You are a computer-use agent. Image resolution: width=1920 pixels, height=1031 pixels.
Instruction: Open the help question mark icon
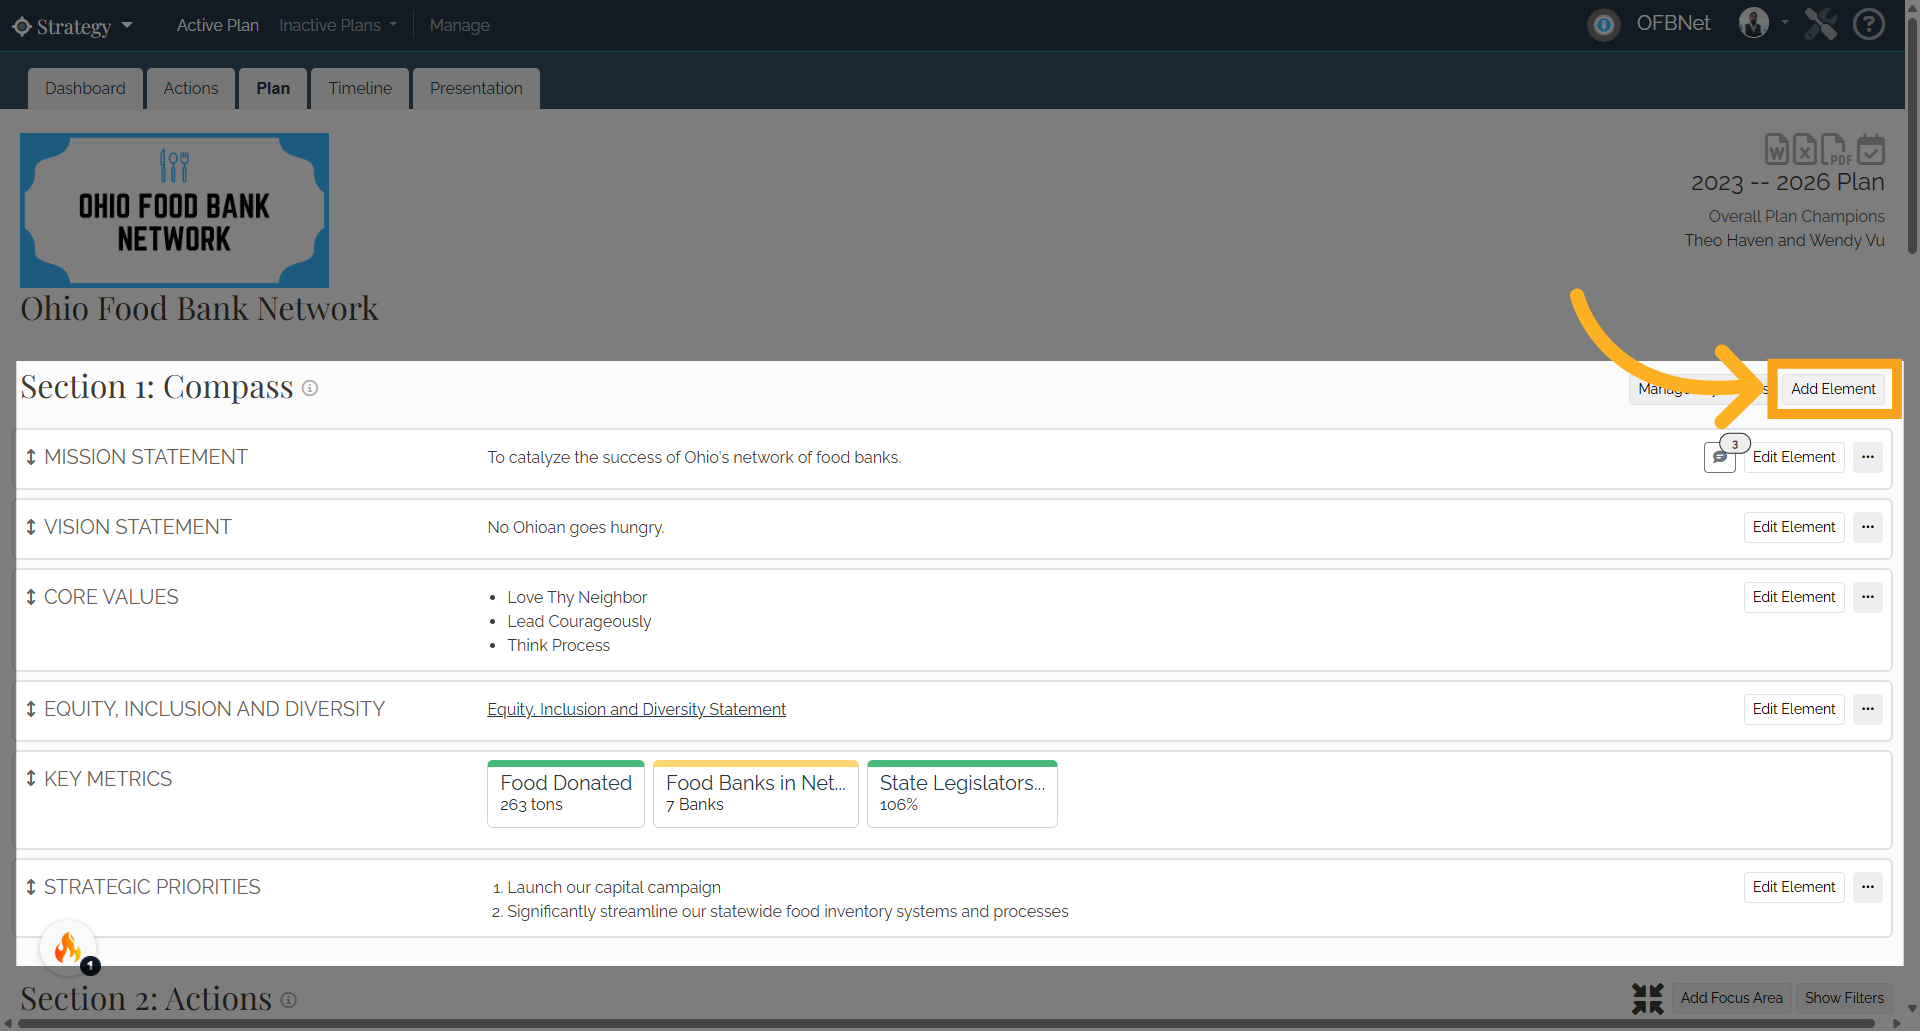tap(1869, 24)
